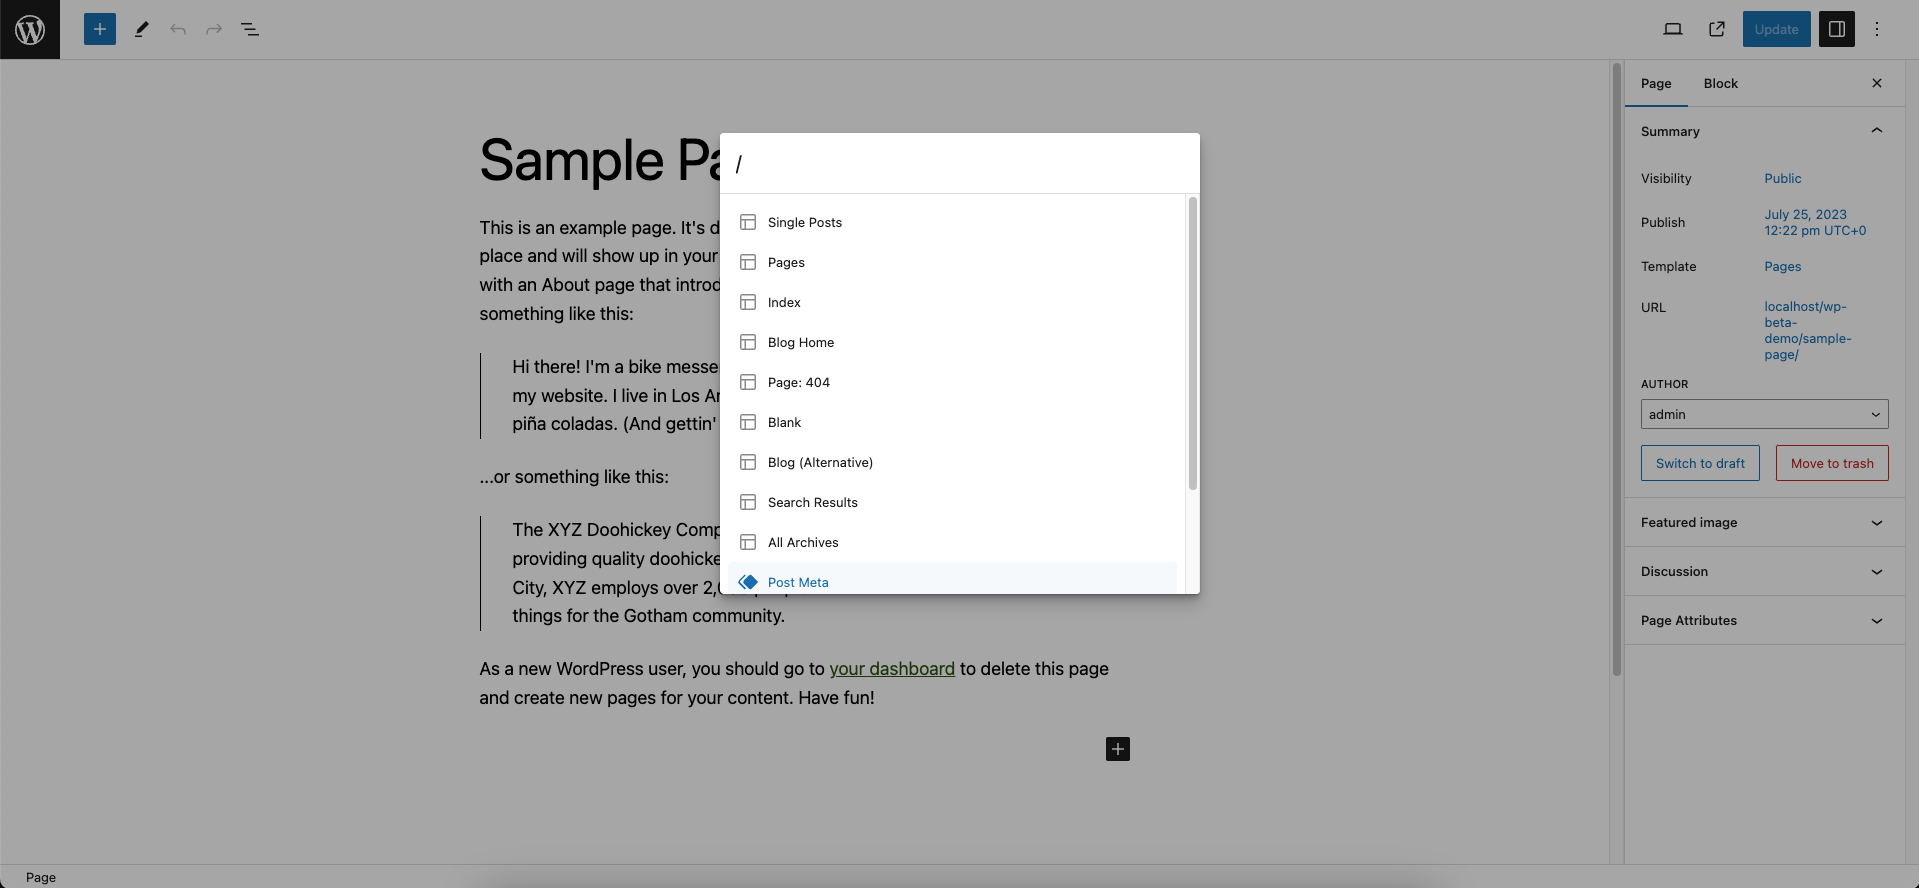This screenshot has height=888, width=1919.
Task: Click the Page breadcrumb in footer
Action: (x=41, y=877)
